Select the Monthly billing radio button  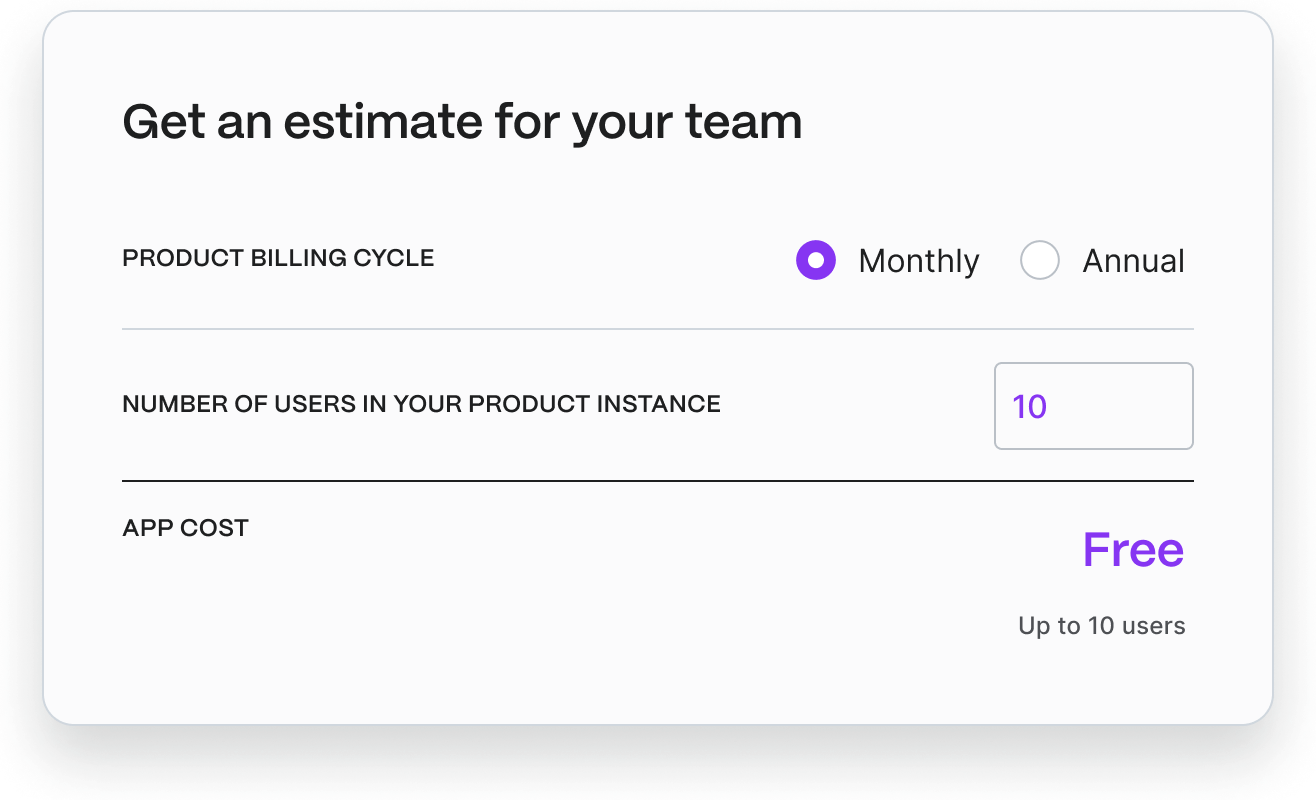(816, 261)
